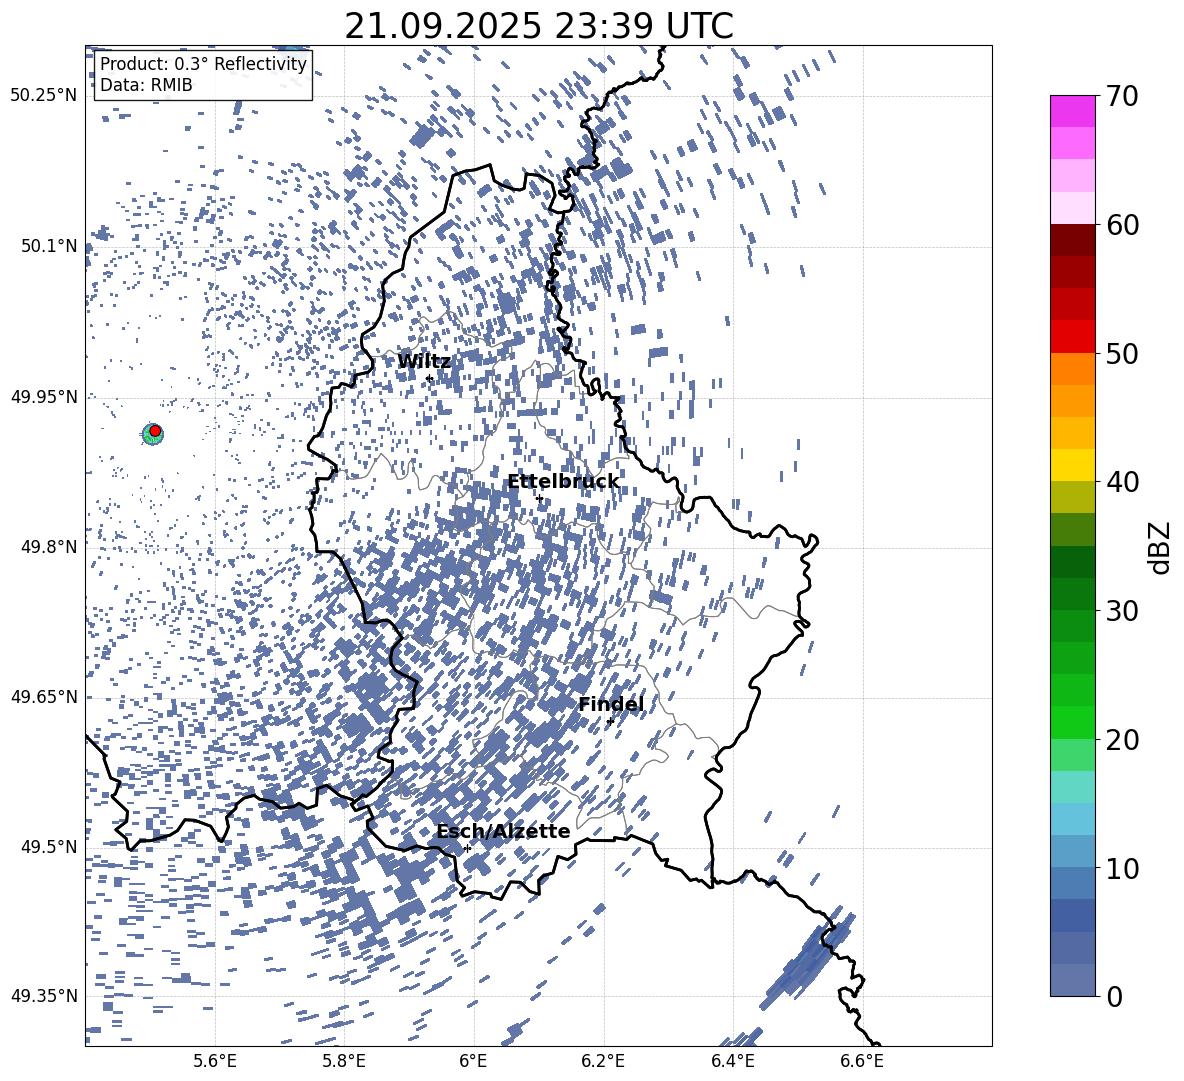This screenshot has height=1081, width=1184.
Task: Click the Ettelbruck city label
Action: (563, 482)
